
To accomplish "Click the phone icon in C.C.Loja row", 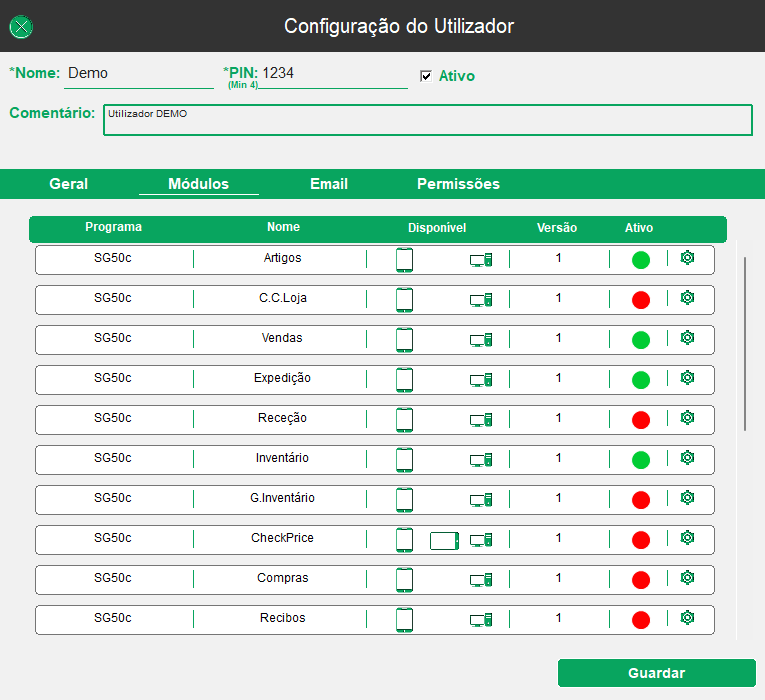I will click(404, 300).
